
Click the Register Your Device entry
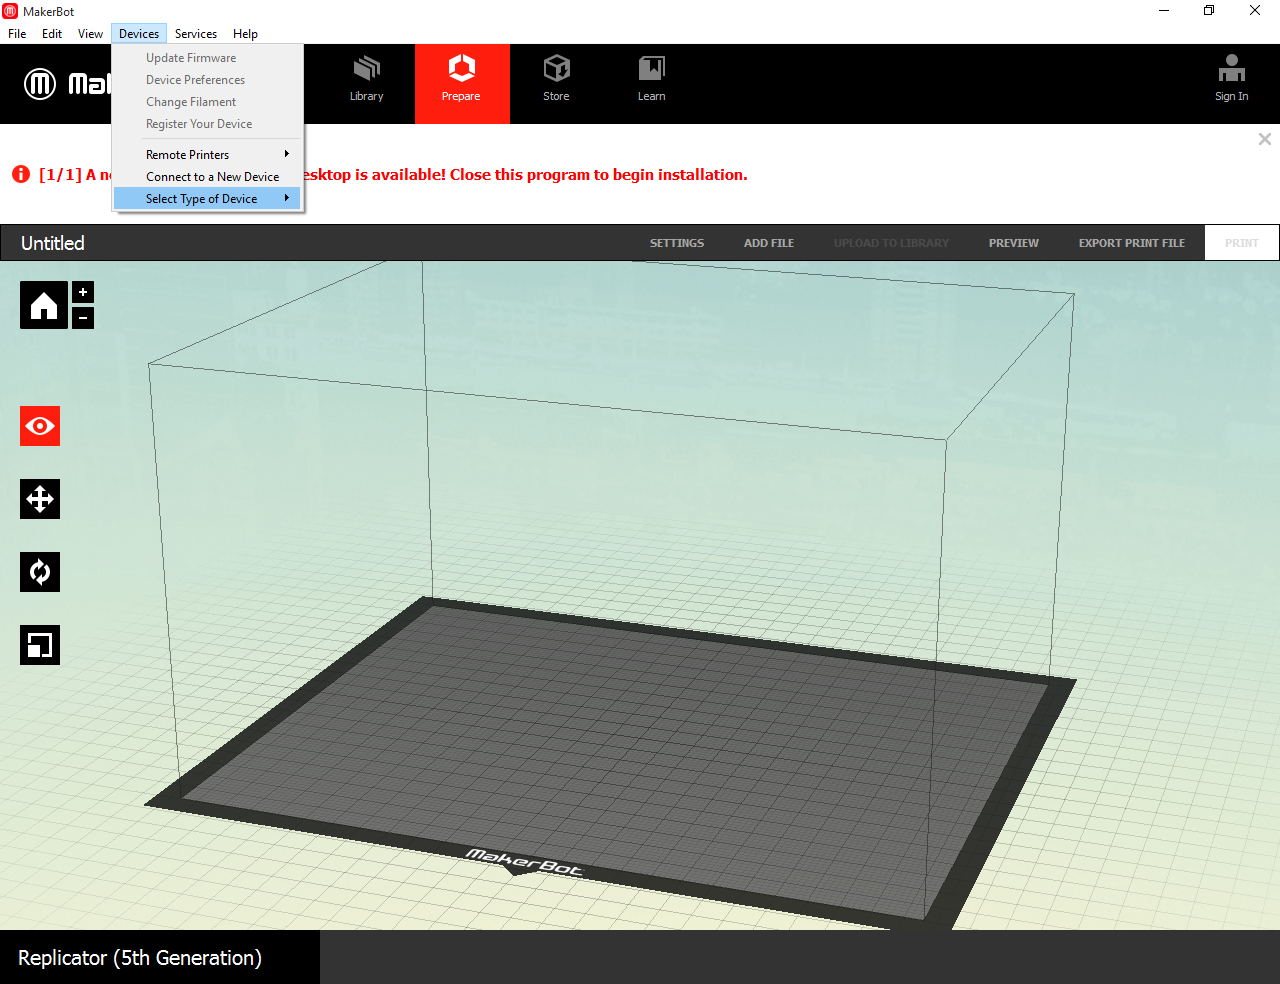(207, 124)
